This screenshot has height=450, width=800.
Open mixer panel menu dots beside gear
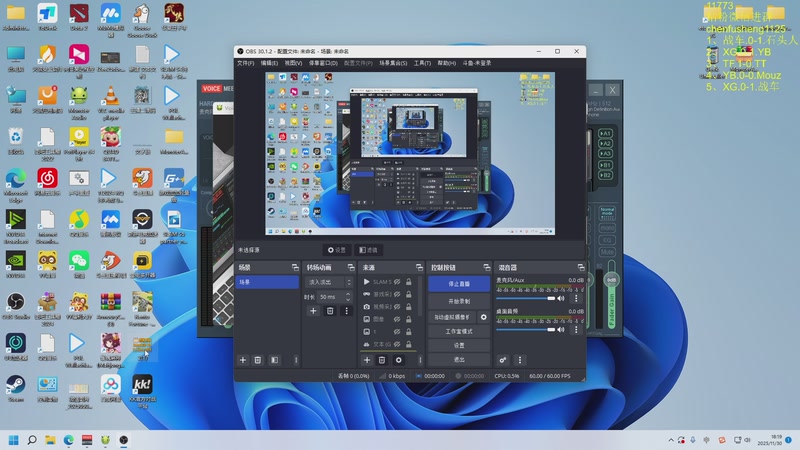519,360
